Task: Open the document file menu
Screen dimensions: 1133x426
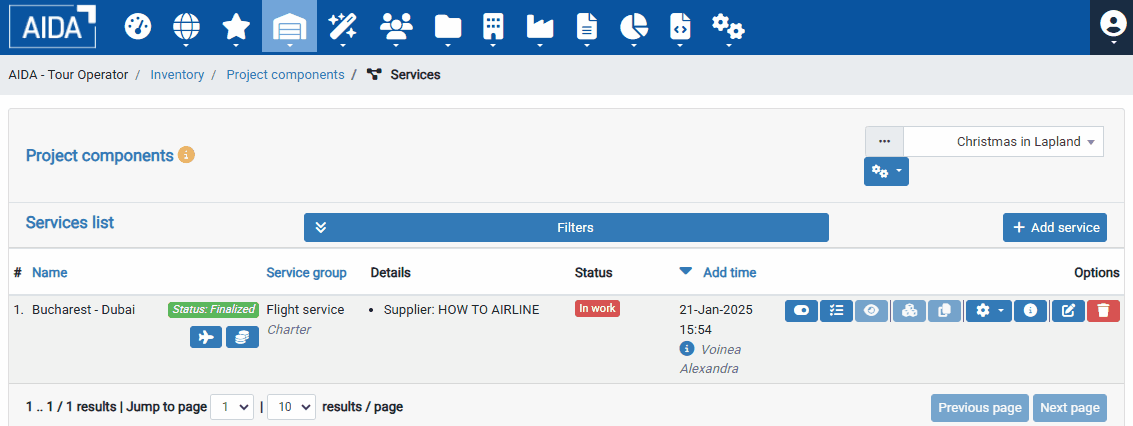Action: 587,27
